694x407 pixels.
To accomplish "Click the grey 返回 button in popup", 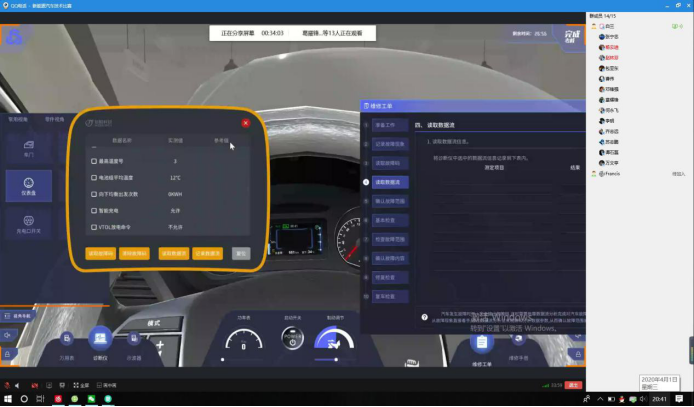I will coord(240,254).
